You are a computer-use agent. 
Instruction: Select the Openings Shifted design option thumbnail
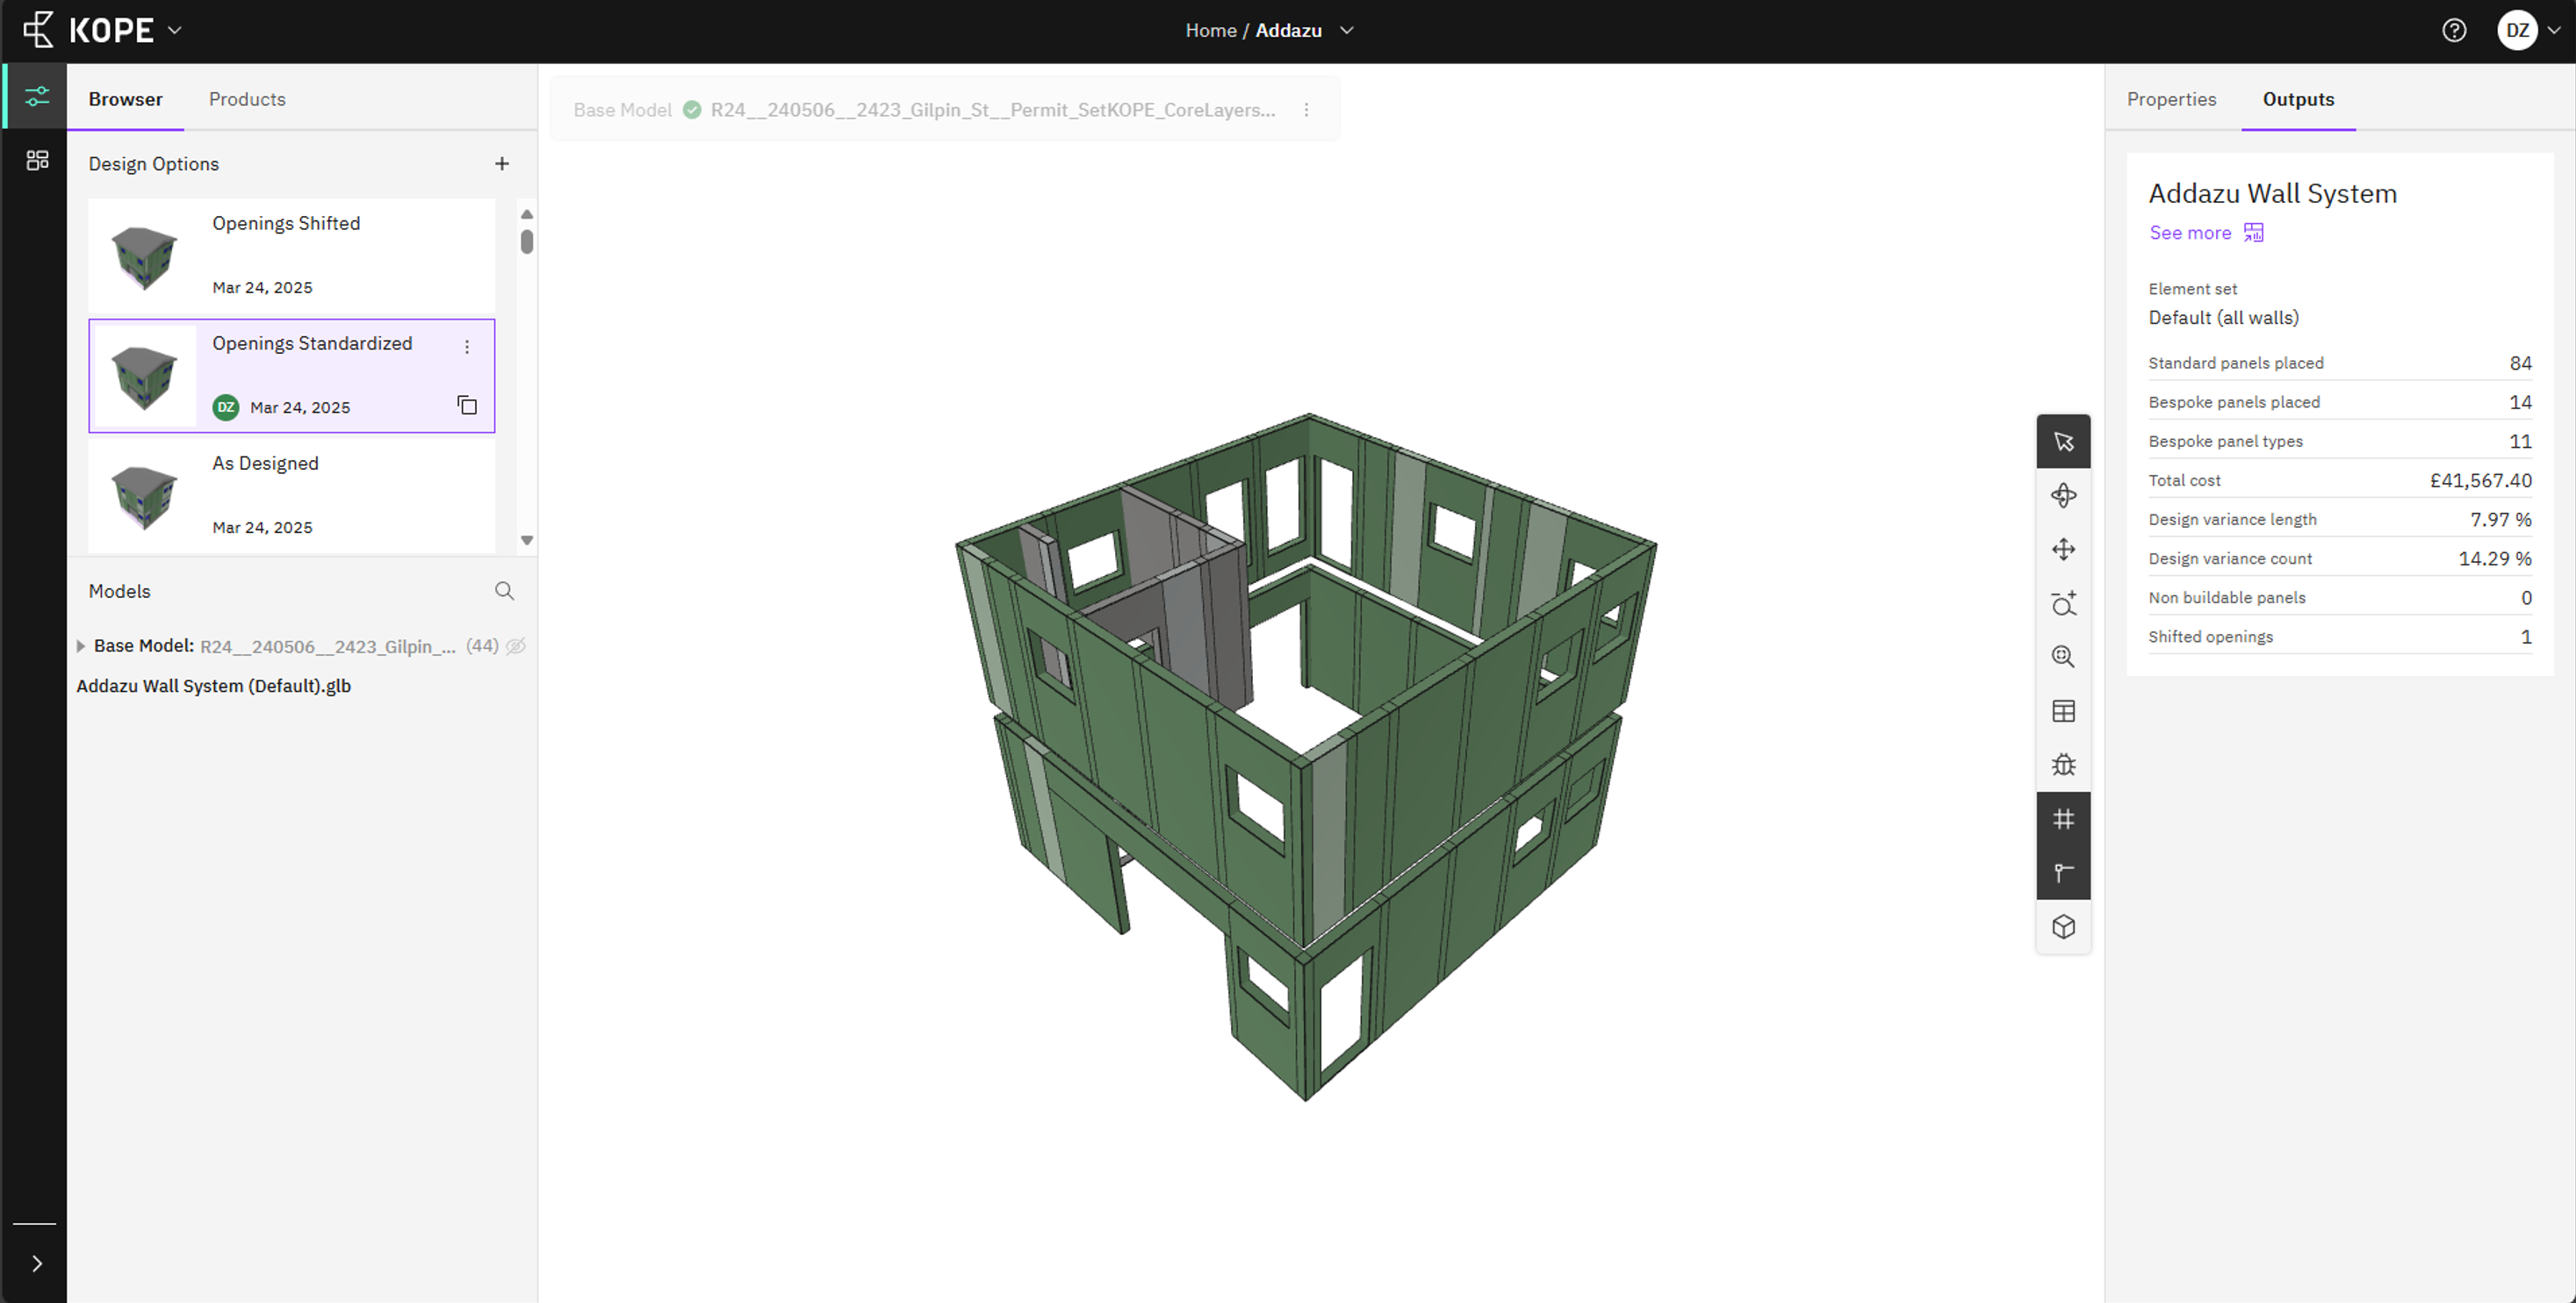(144, 256)
